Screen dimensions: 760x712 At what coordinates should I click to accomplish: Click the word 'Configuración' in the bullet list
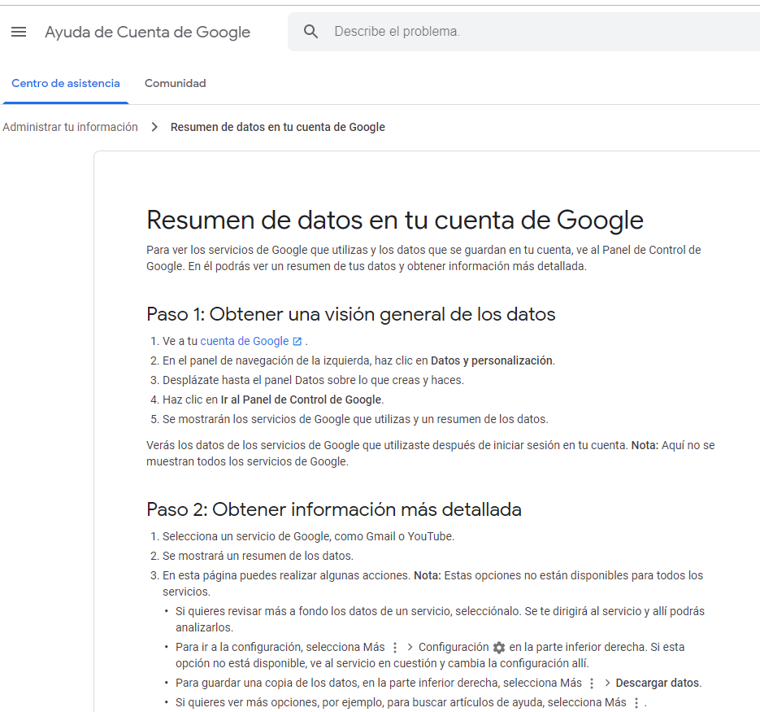pyautogui.click(x=454, y=647)
